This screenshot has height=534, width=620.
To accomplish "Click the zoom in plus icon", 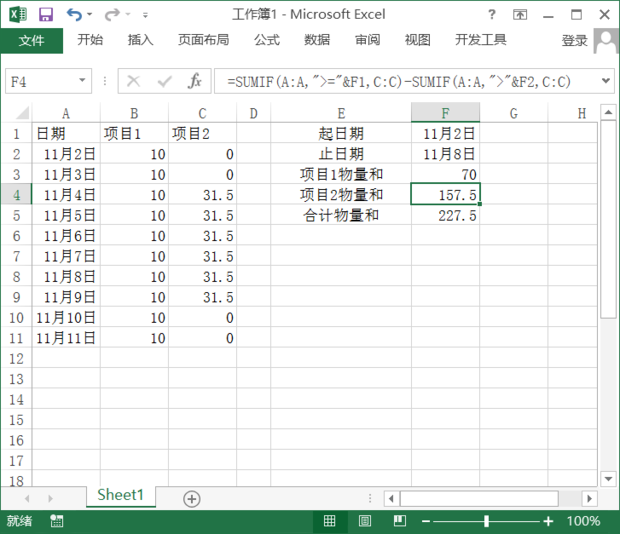I will pos(548,521).
